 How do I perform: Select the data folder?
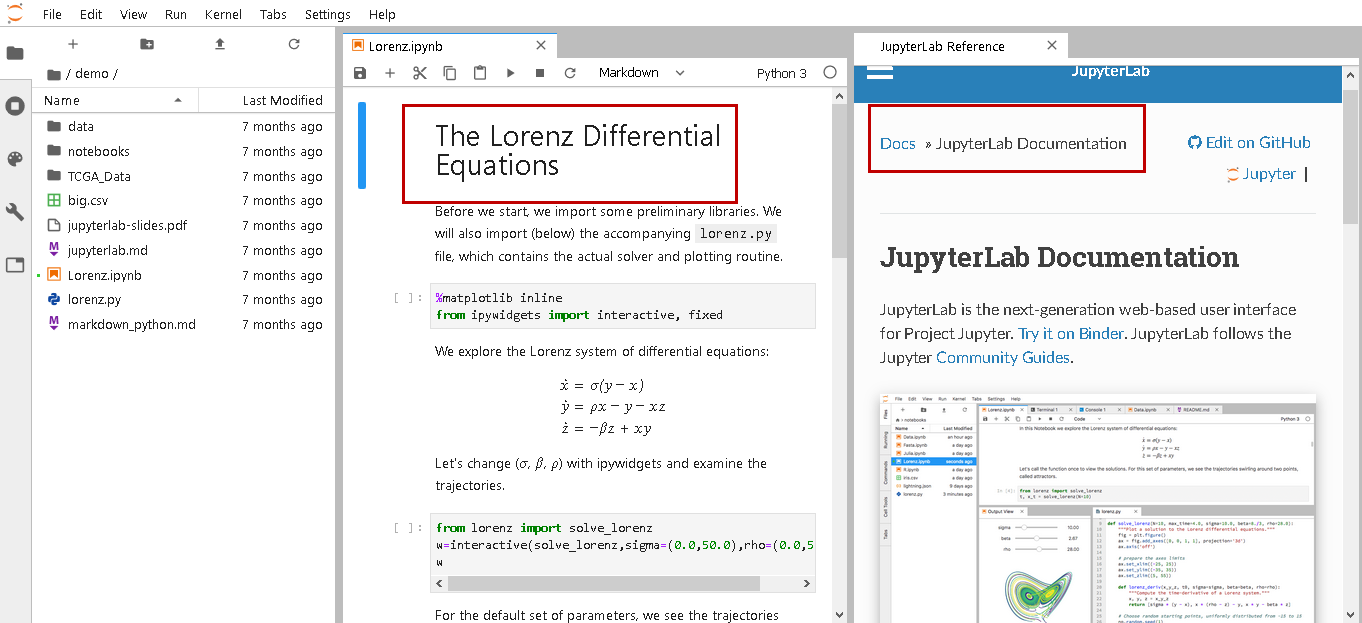[183, 127]
